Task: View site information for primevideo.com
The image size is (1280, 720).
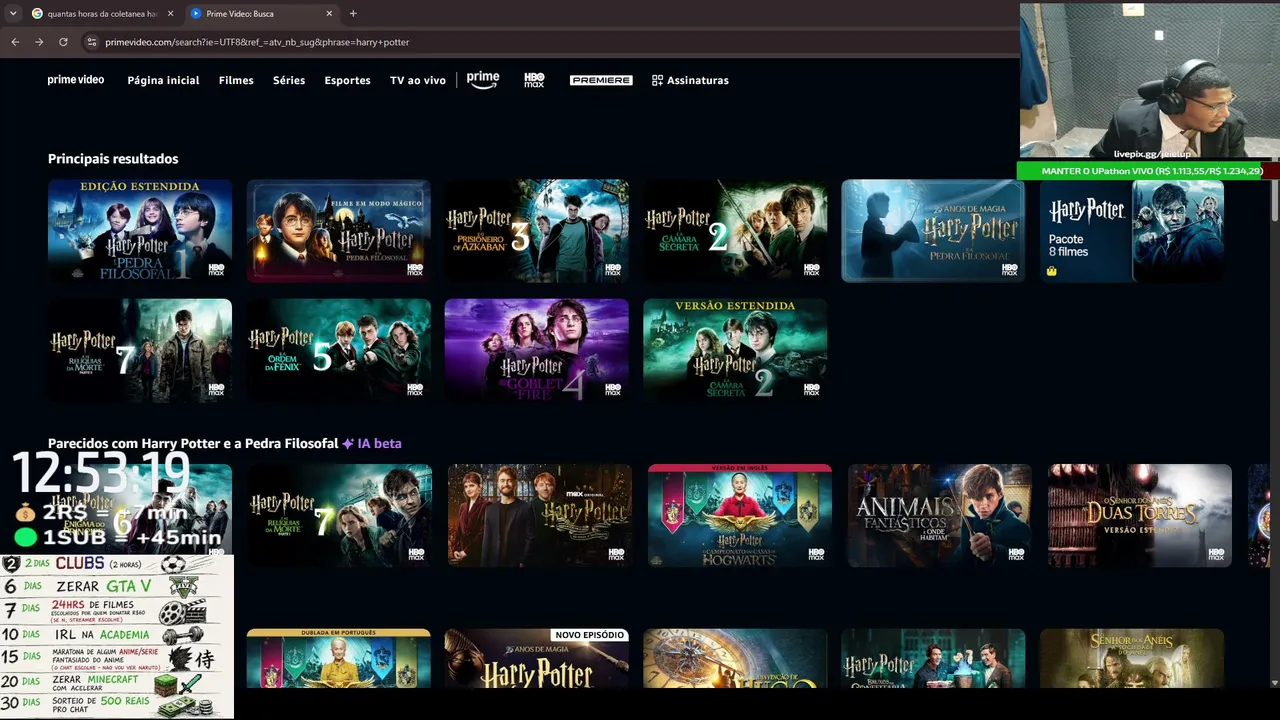Action: pos(92,42)
